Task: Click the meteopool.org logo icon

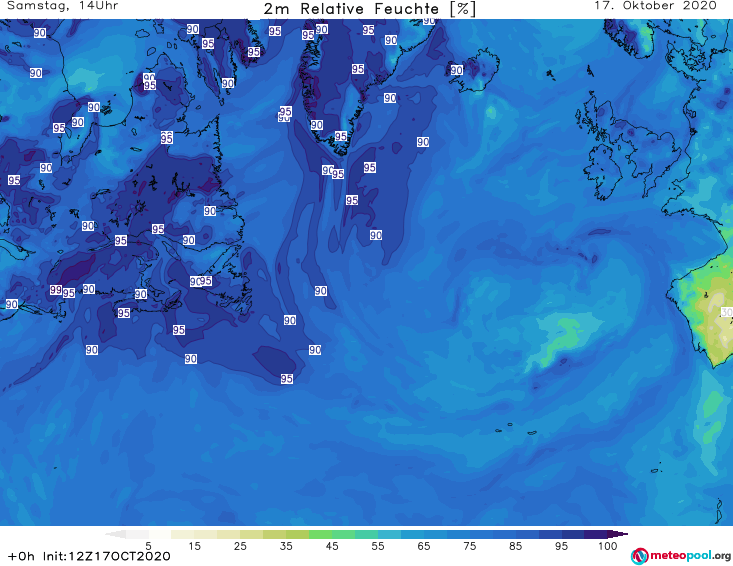Action: point(639,556)
